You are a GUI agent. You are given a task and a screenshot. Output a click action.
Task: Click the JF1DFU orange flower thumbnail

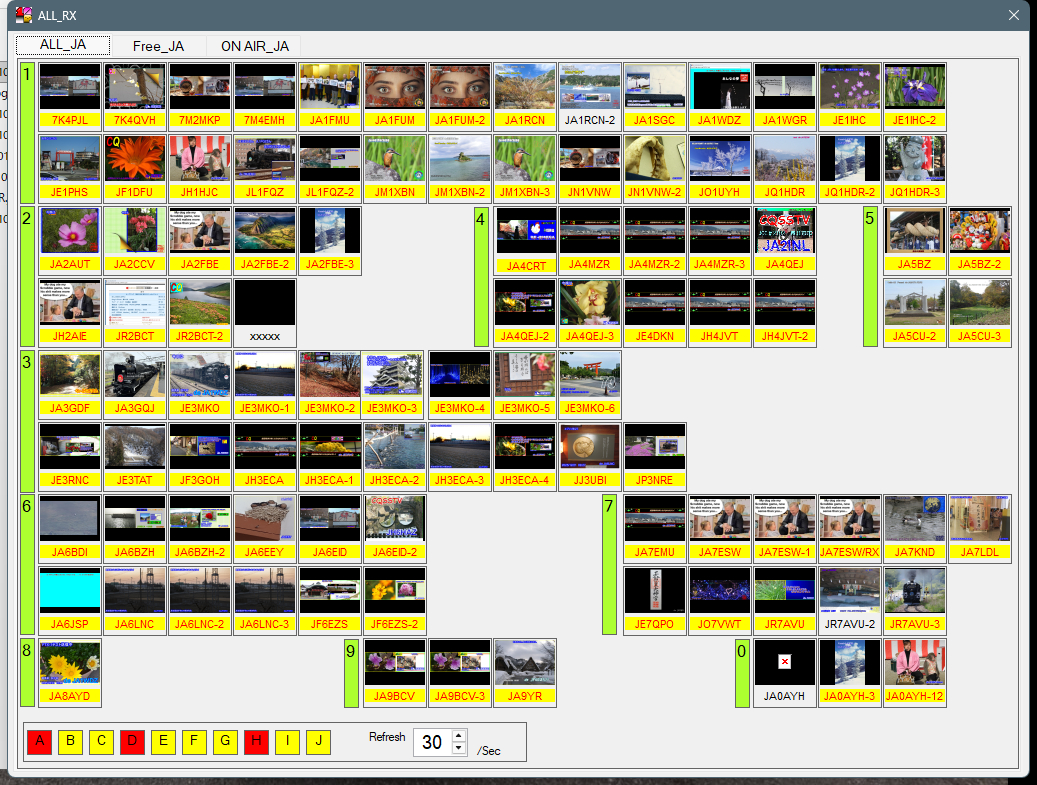134,159
